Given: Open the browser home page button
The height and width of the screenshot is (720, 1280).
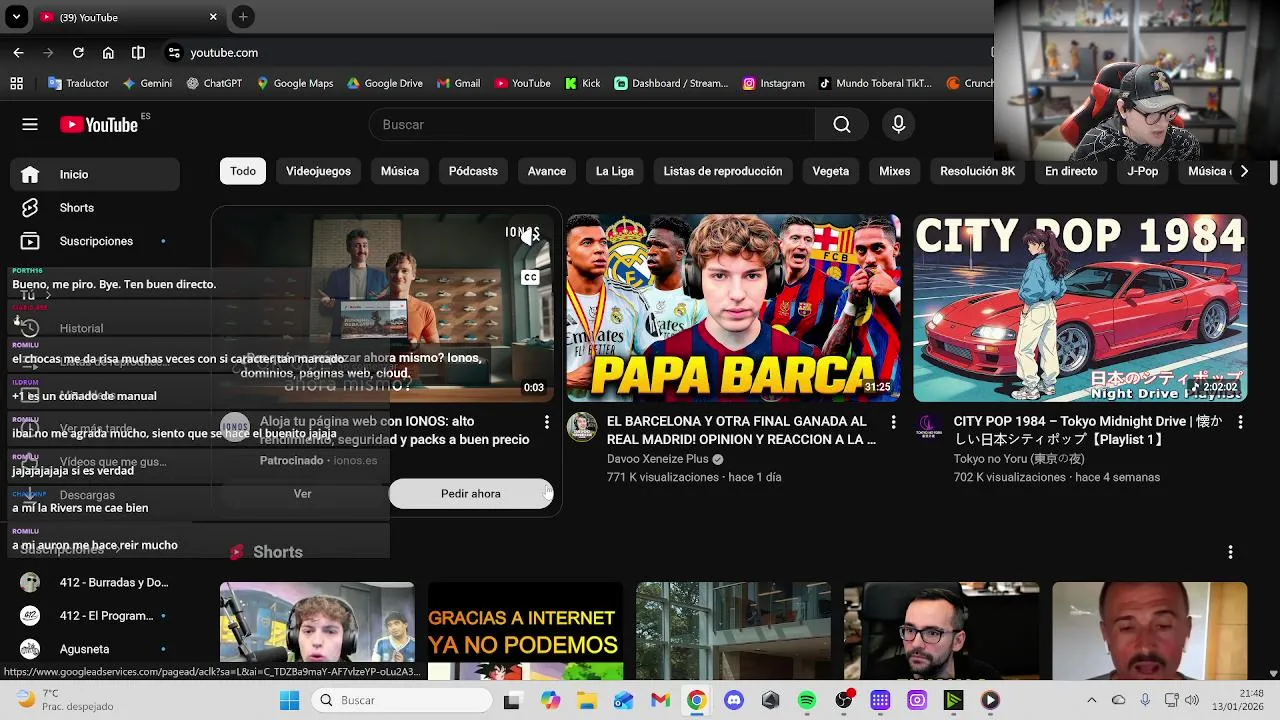Looking at the screenshot, I should pyautogui.click(x=108, y=52).
